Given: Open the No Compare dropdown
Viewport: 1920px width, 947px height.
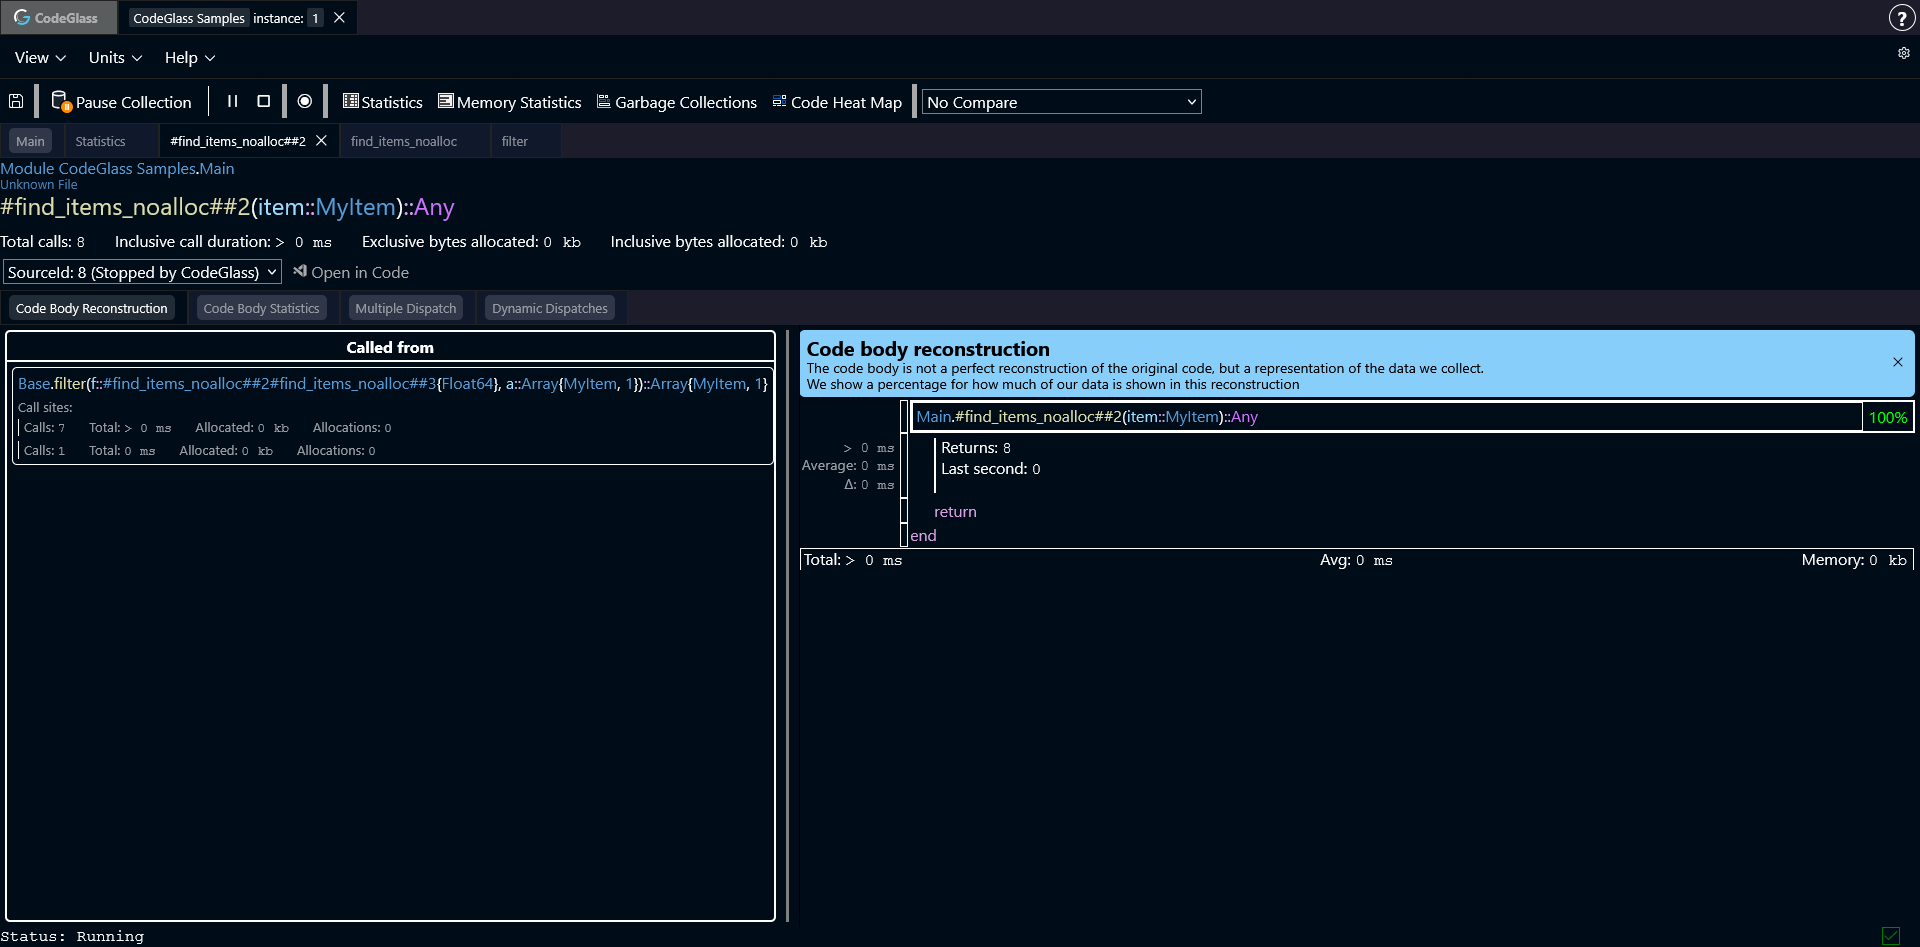Looking at the screenshot, I should (x=1061, y=101).
